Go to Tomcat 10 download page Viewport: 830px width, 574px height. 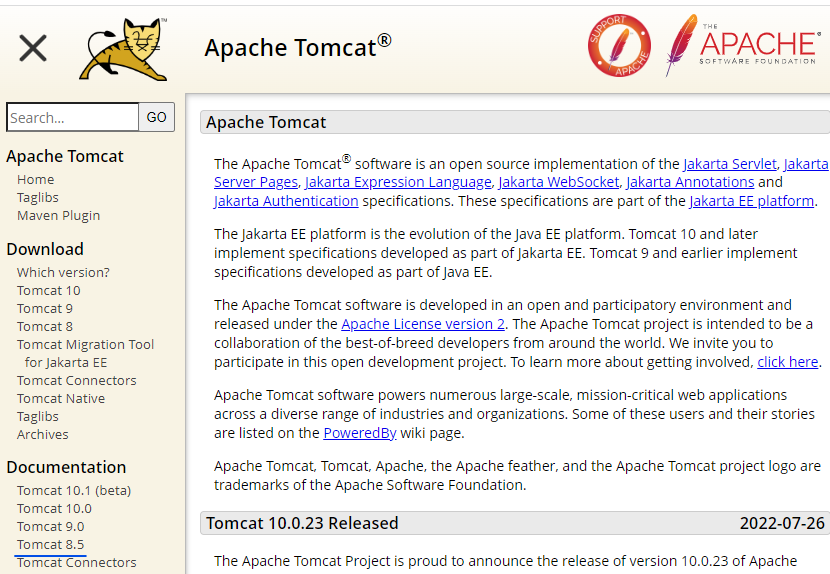pos(49,290)
